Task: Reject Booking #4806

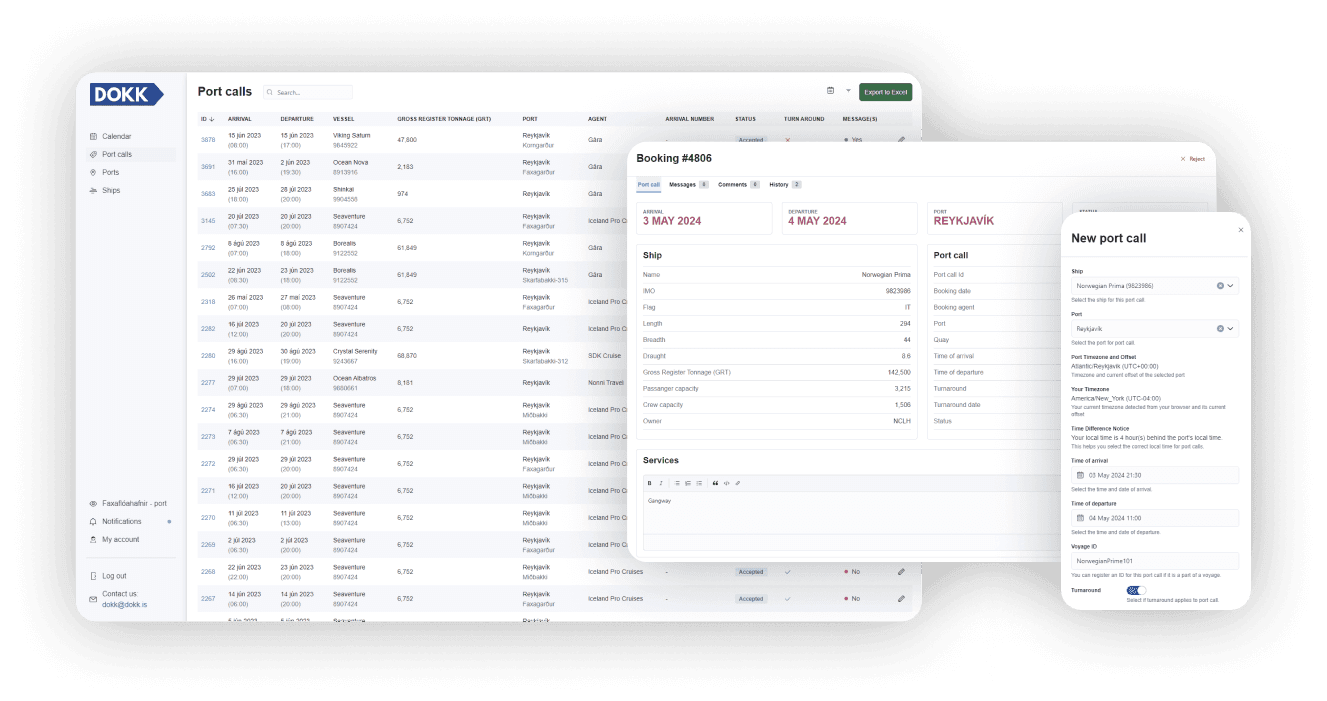Action: click(1192, 159)
